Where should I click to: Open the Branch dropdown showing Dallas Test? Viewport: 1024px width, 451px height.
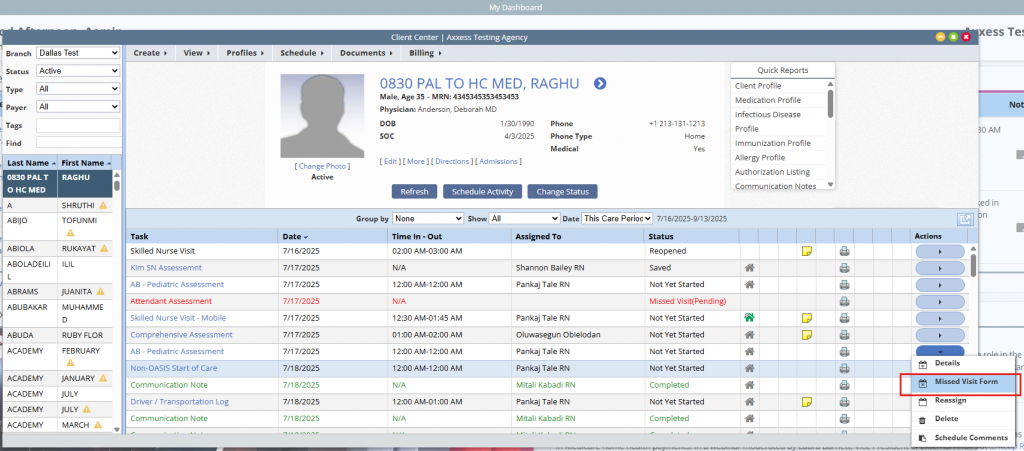coord(78,53)
